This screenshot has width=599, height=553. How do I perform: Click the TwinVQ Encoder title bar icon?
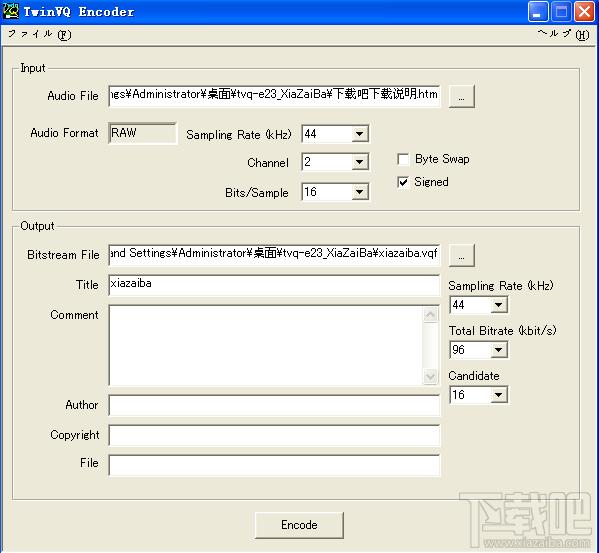[11, 11]
